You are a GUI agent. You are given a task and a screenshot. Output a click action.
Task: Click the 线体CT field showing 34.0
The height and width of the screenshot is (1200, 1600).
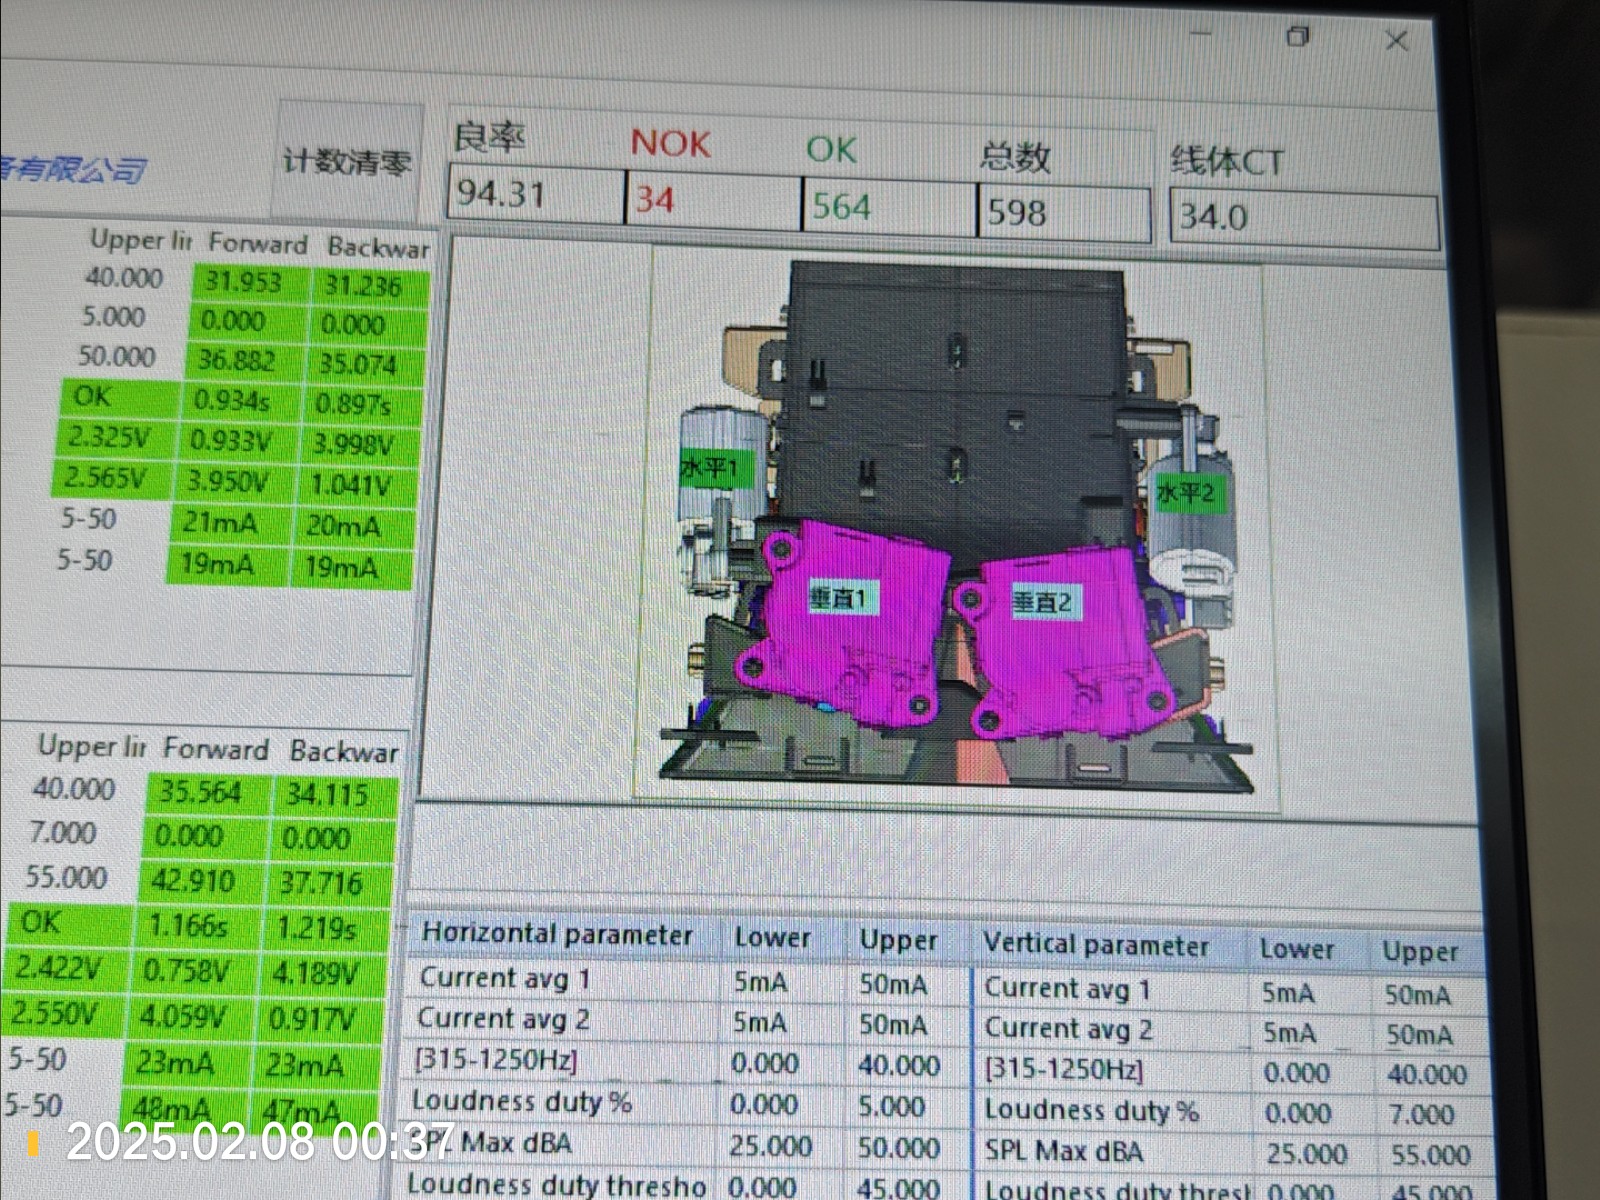1302,218
